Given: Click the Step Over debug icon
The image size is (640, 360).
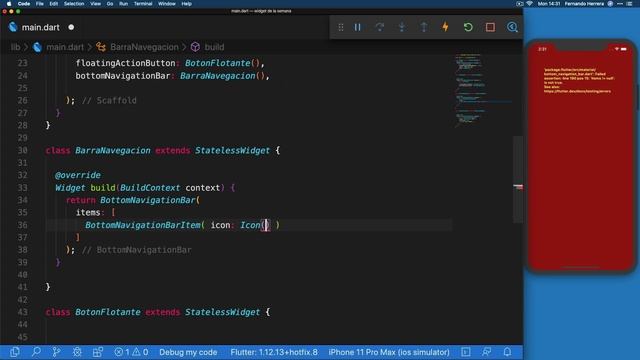Looking at the screenshot, I should pos(380,27).
